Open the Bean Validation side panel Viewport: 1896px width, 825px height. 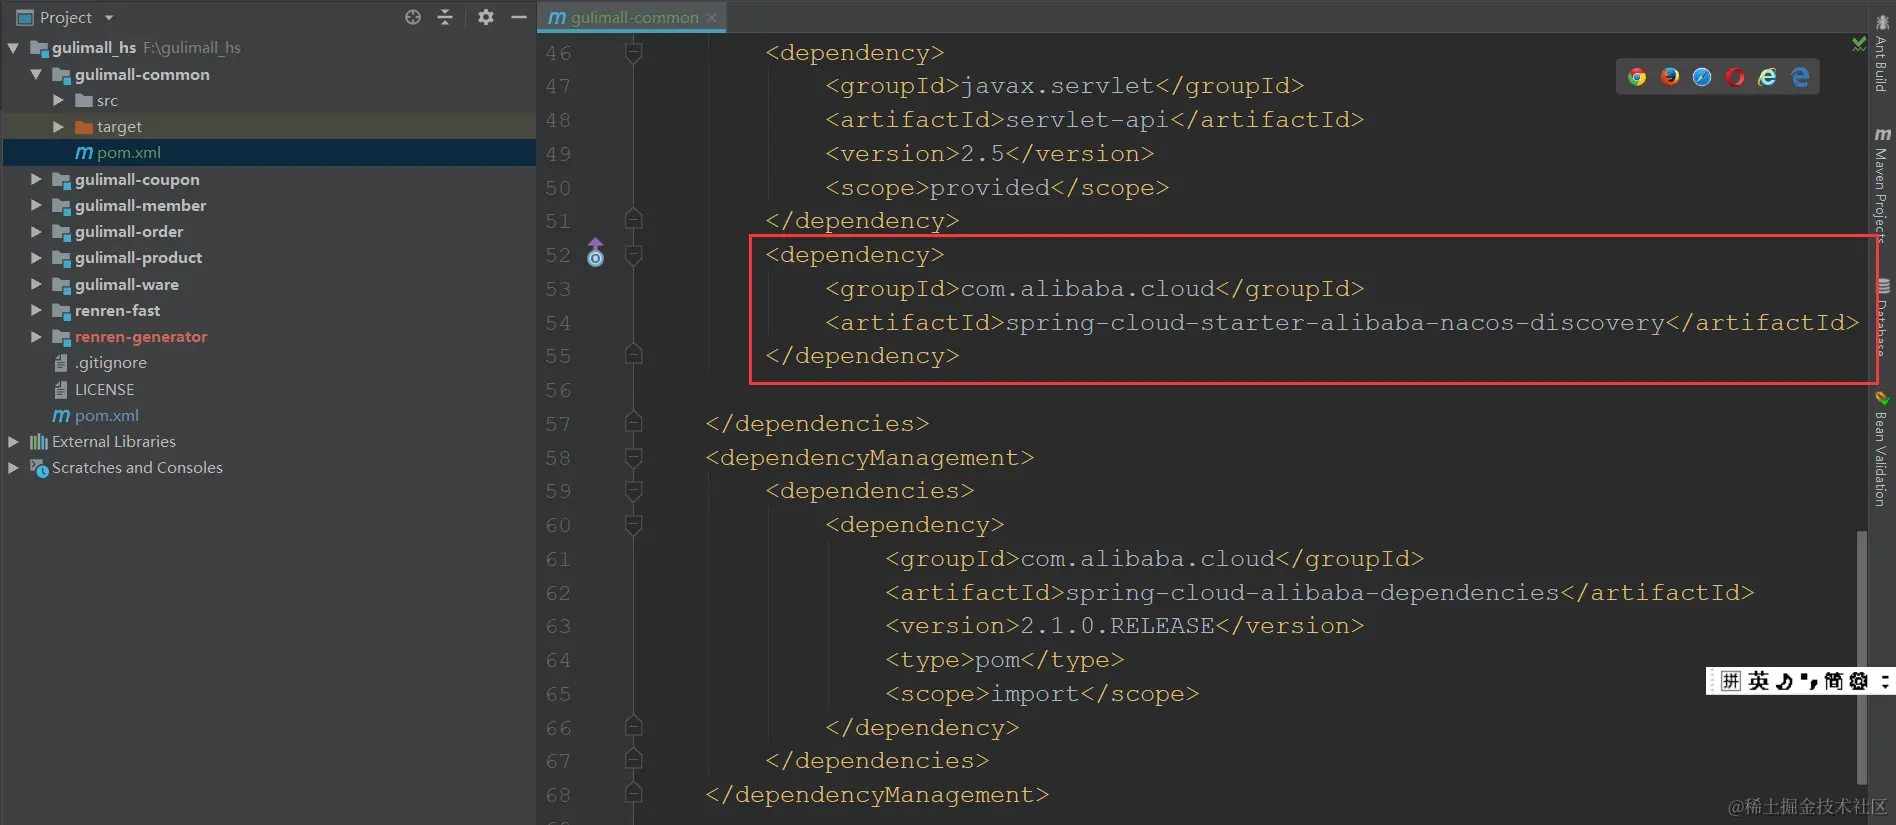tap(1881, 450)
